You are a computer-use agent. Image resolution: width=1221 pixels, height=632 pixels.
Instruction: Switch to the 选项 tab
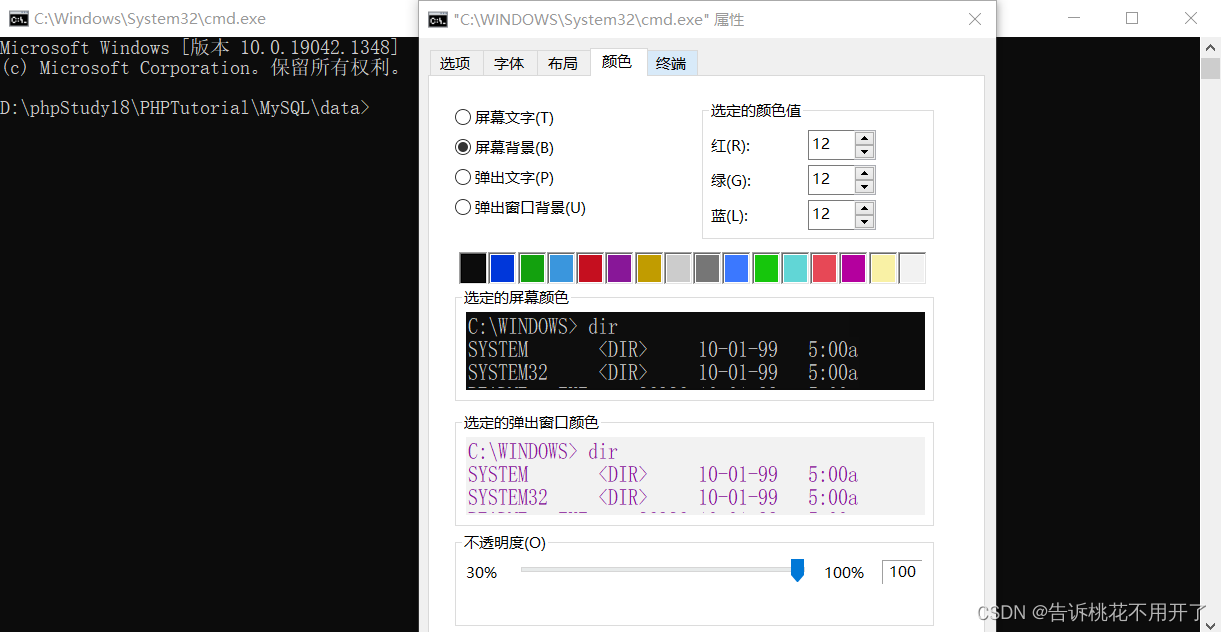coord(455,63)
